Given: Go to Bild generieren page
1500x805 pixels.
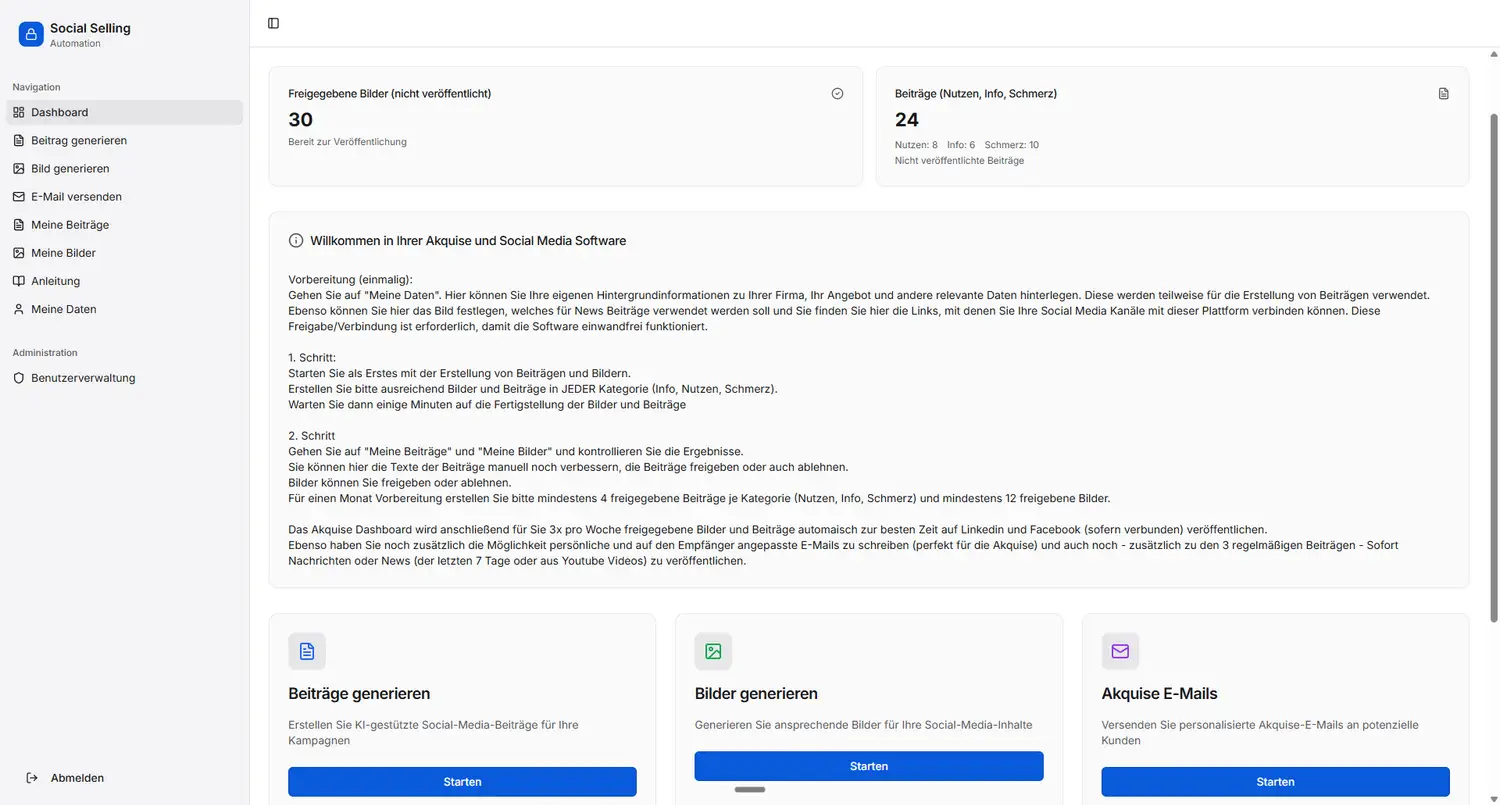Looking at the screenshot, I should click(x=70, y=169).
